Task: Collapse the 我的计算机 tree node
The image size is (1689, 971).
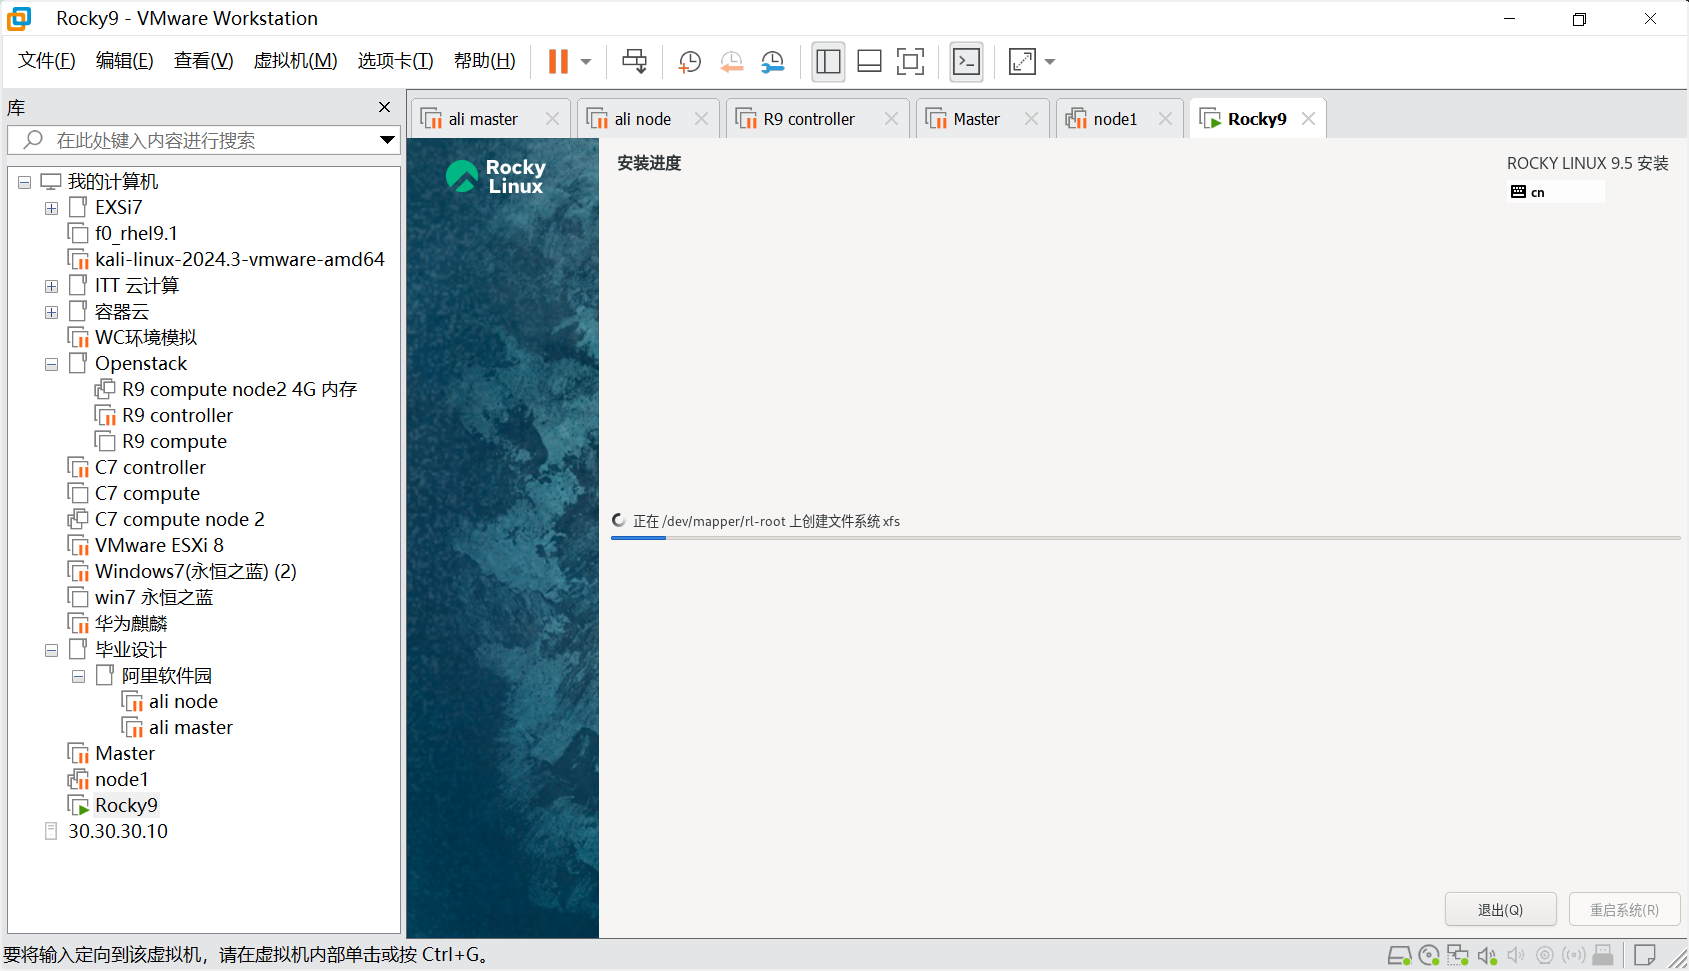Action: [x=24, y=182]
